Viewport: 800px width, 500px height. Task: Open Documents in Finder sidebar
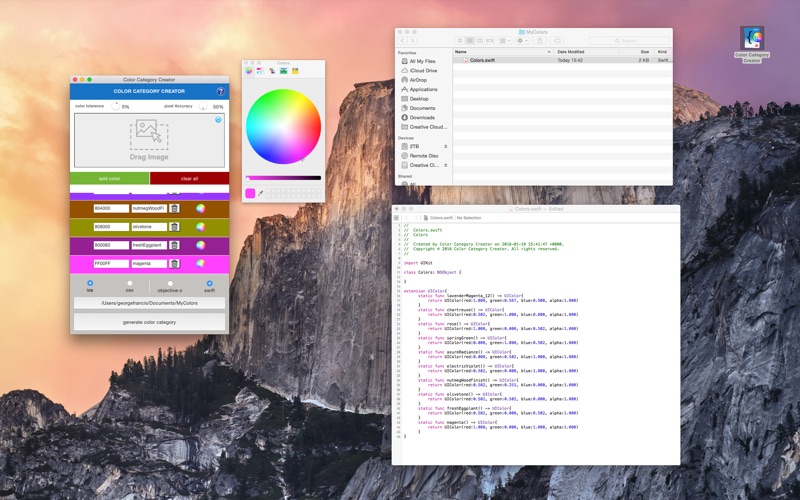(421, 108)
